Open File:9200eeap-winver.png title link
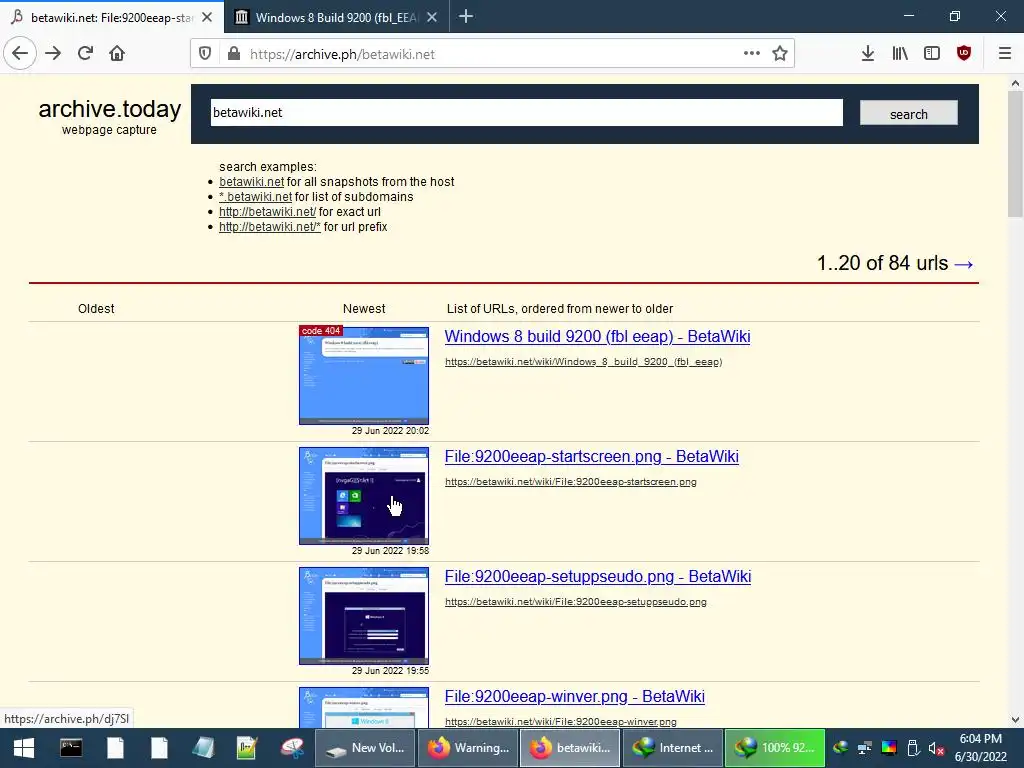This screenshot has height=768, width=1024. 575,697
